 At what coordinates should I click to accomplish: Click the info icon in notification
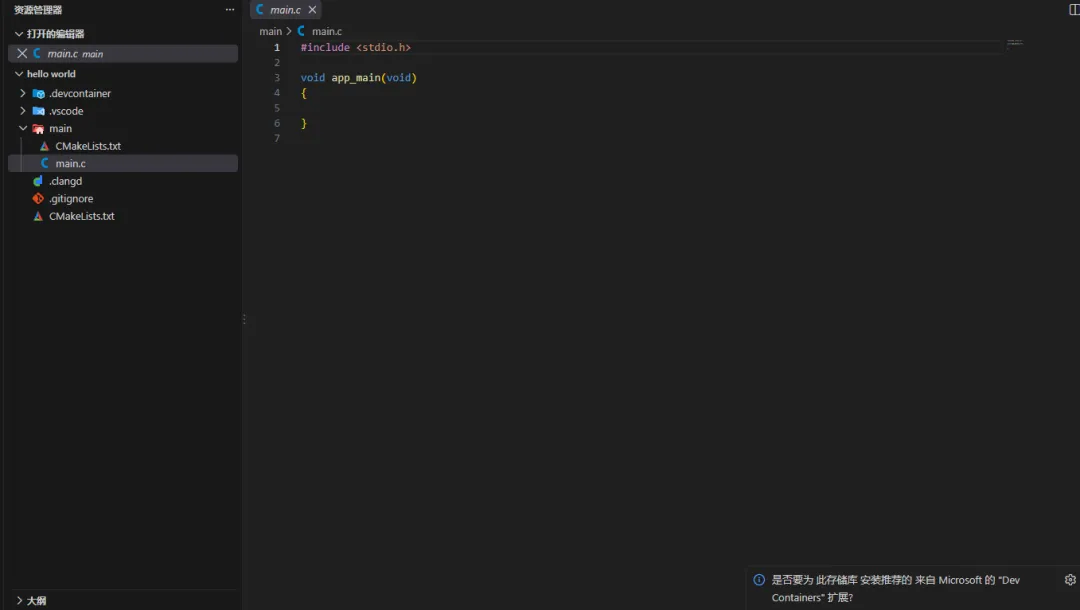point(759,580)
